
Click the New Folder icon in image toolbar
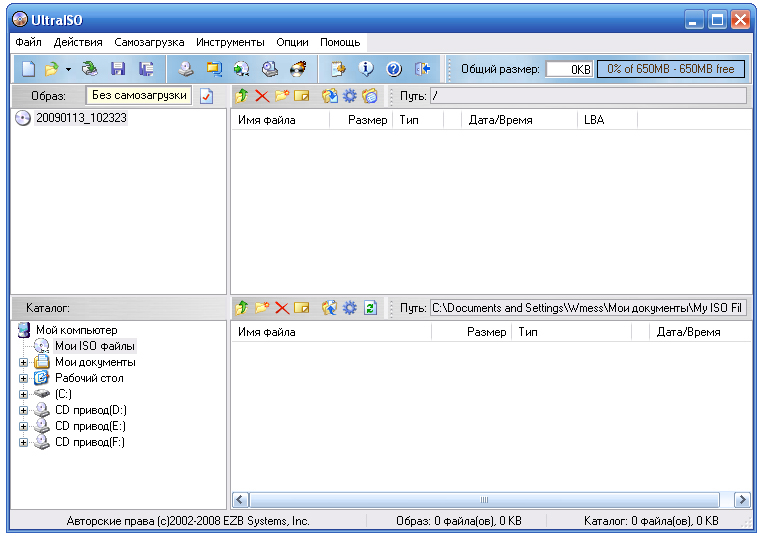pyautogui.click(x=281, y=95)
